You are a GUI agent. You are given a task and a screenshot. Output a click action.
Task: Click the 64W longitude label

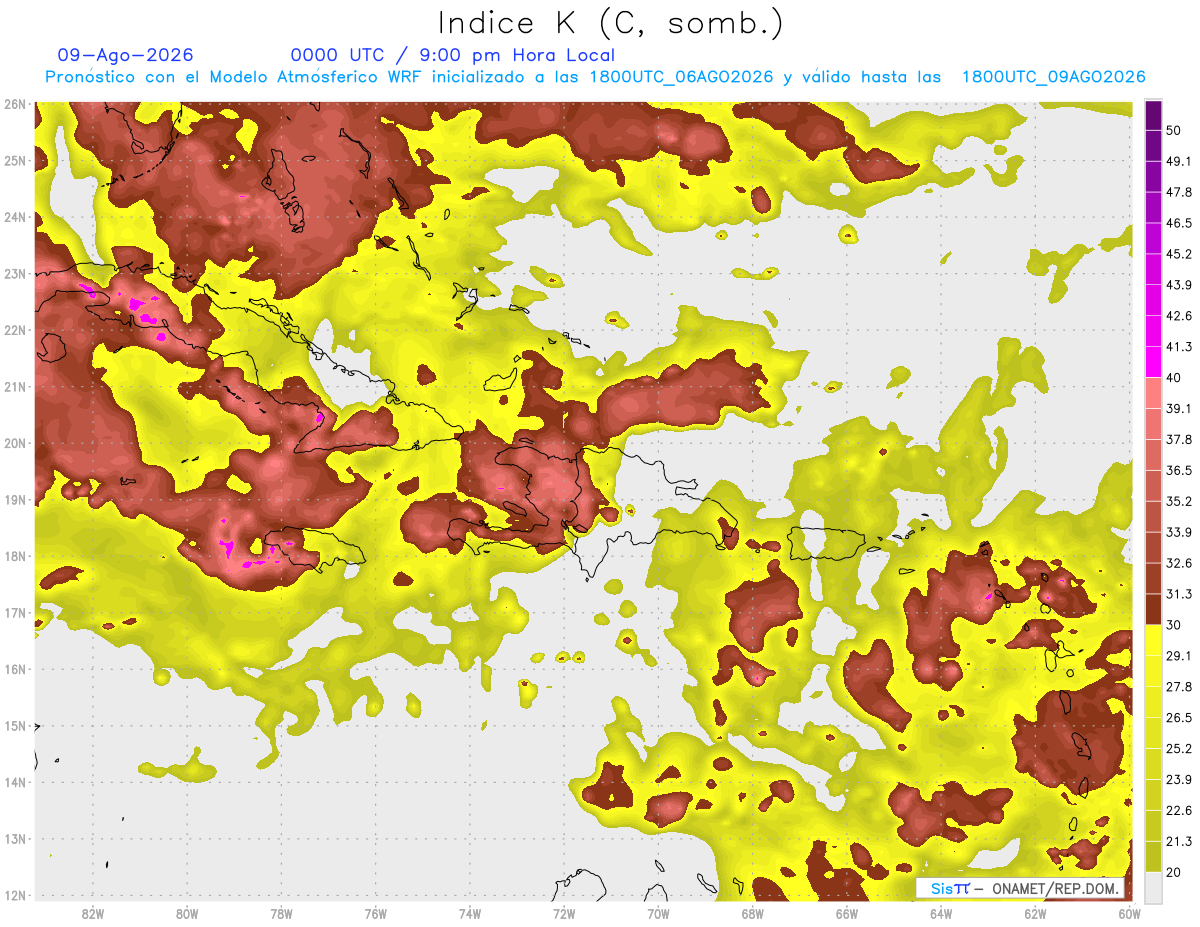[x=941, y=914]
